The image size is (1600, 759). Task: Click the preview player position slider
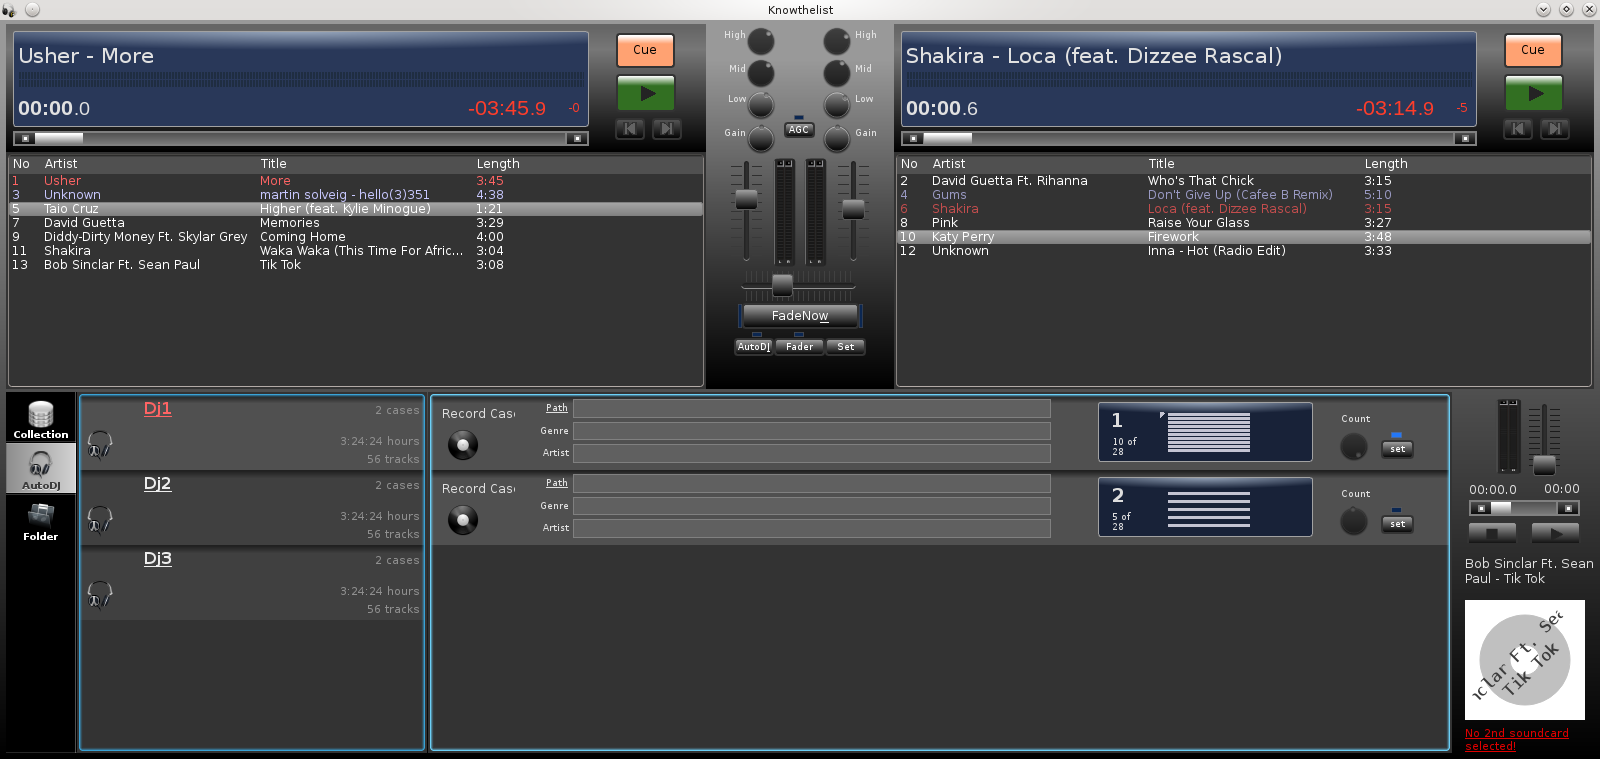point(1524,508)
